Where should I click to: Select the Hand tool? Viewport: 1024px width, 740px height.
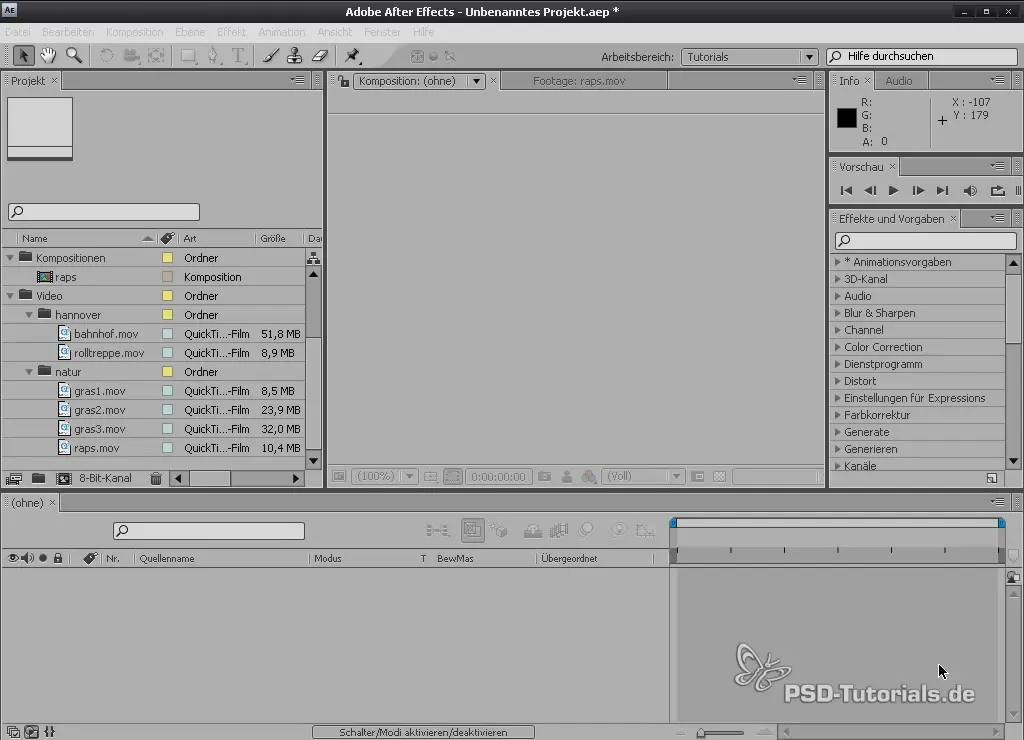pyautogui.click(x=48, y=56)
